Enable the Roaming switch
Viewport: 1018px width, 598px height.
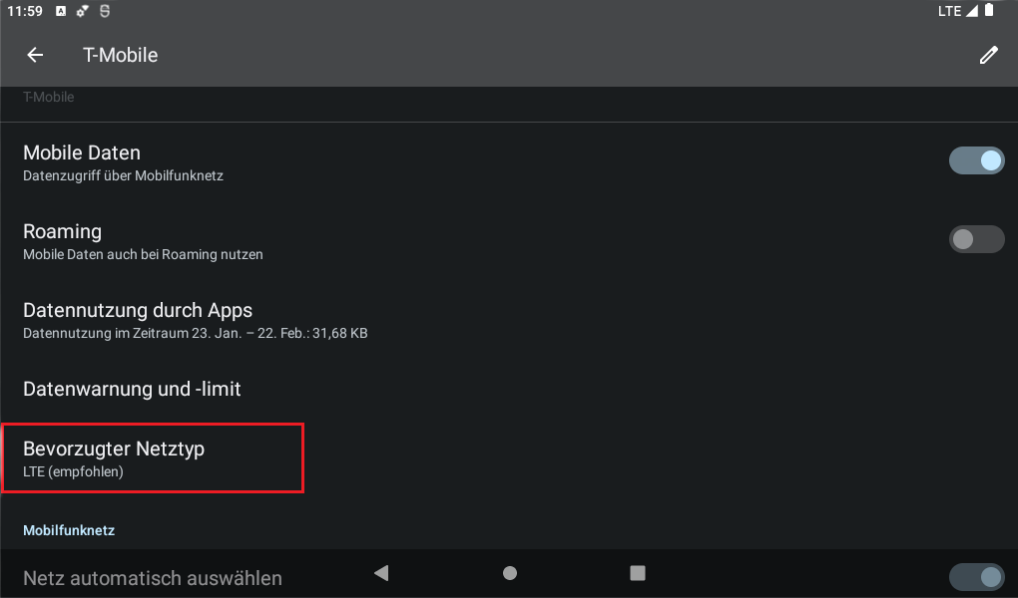976,239
